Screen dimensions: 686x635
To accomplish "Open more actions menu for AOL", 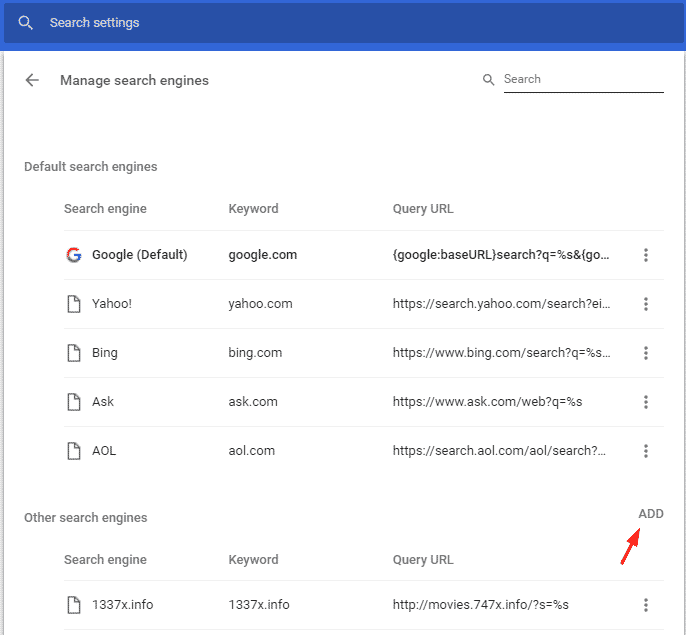I will coord(646,451).
